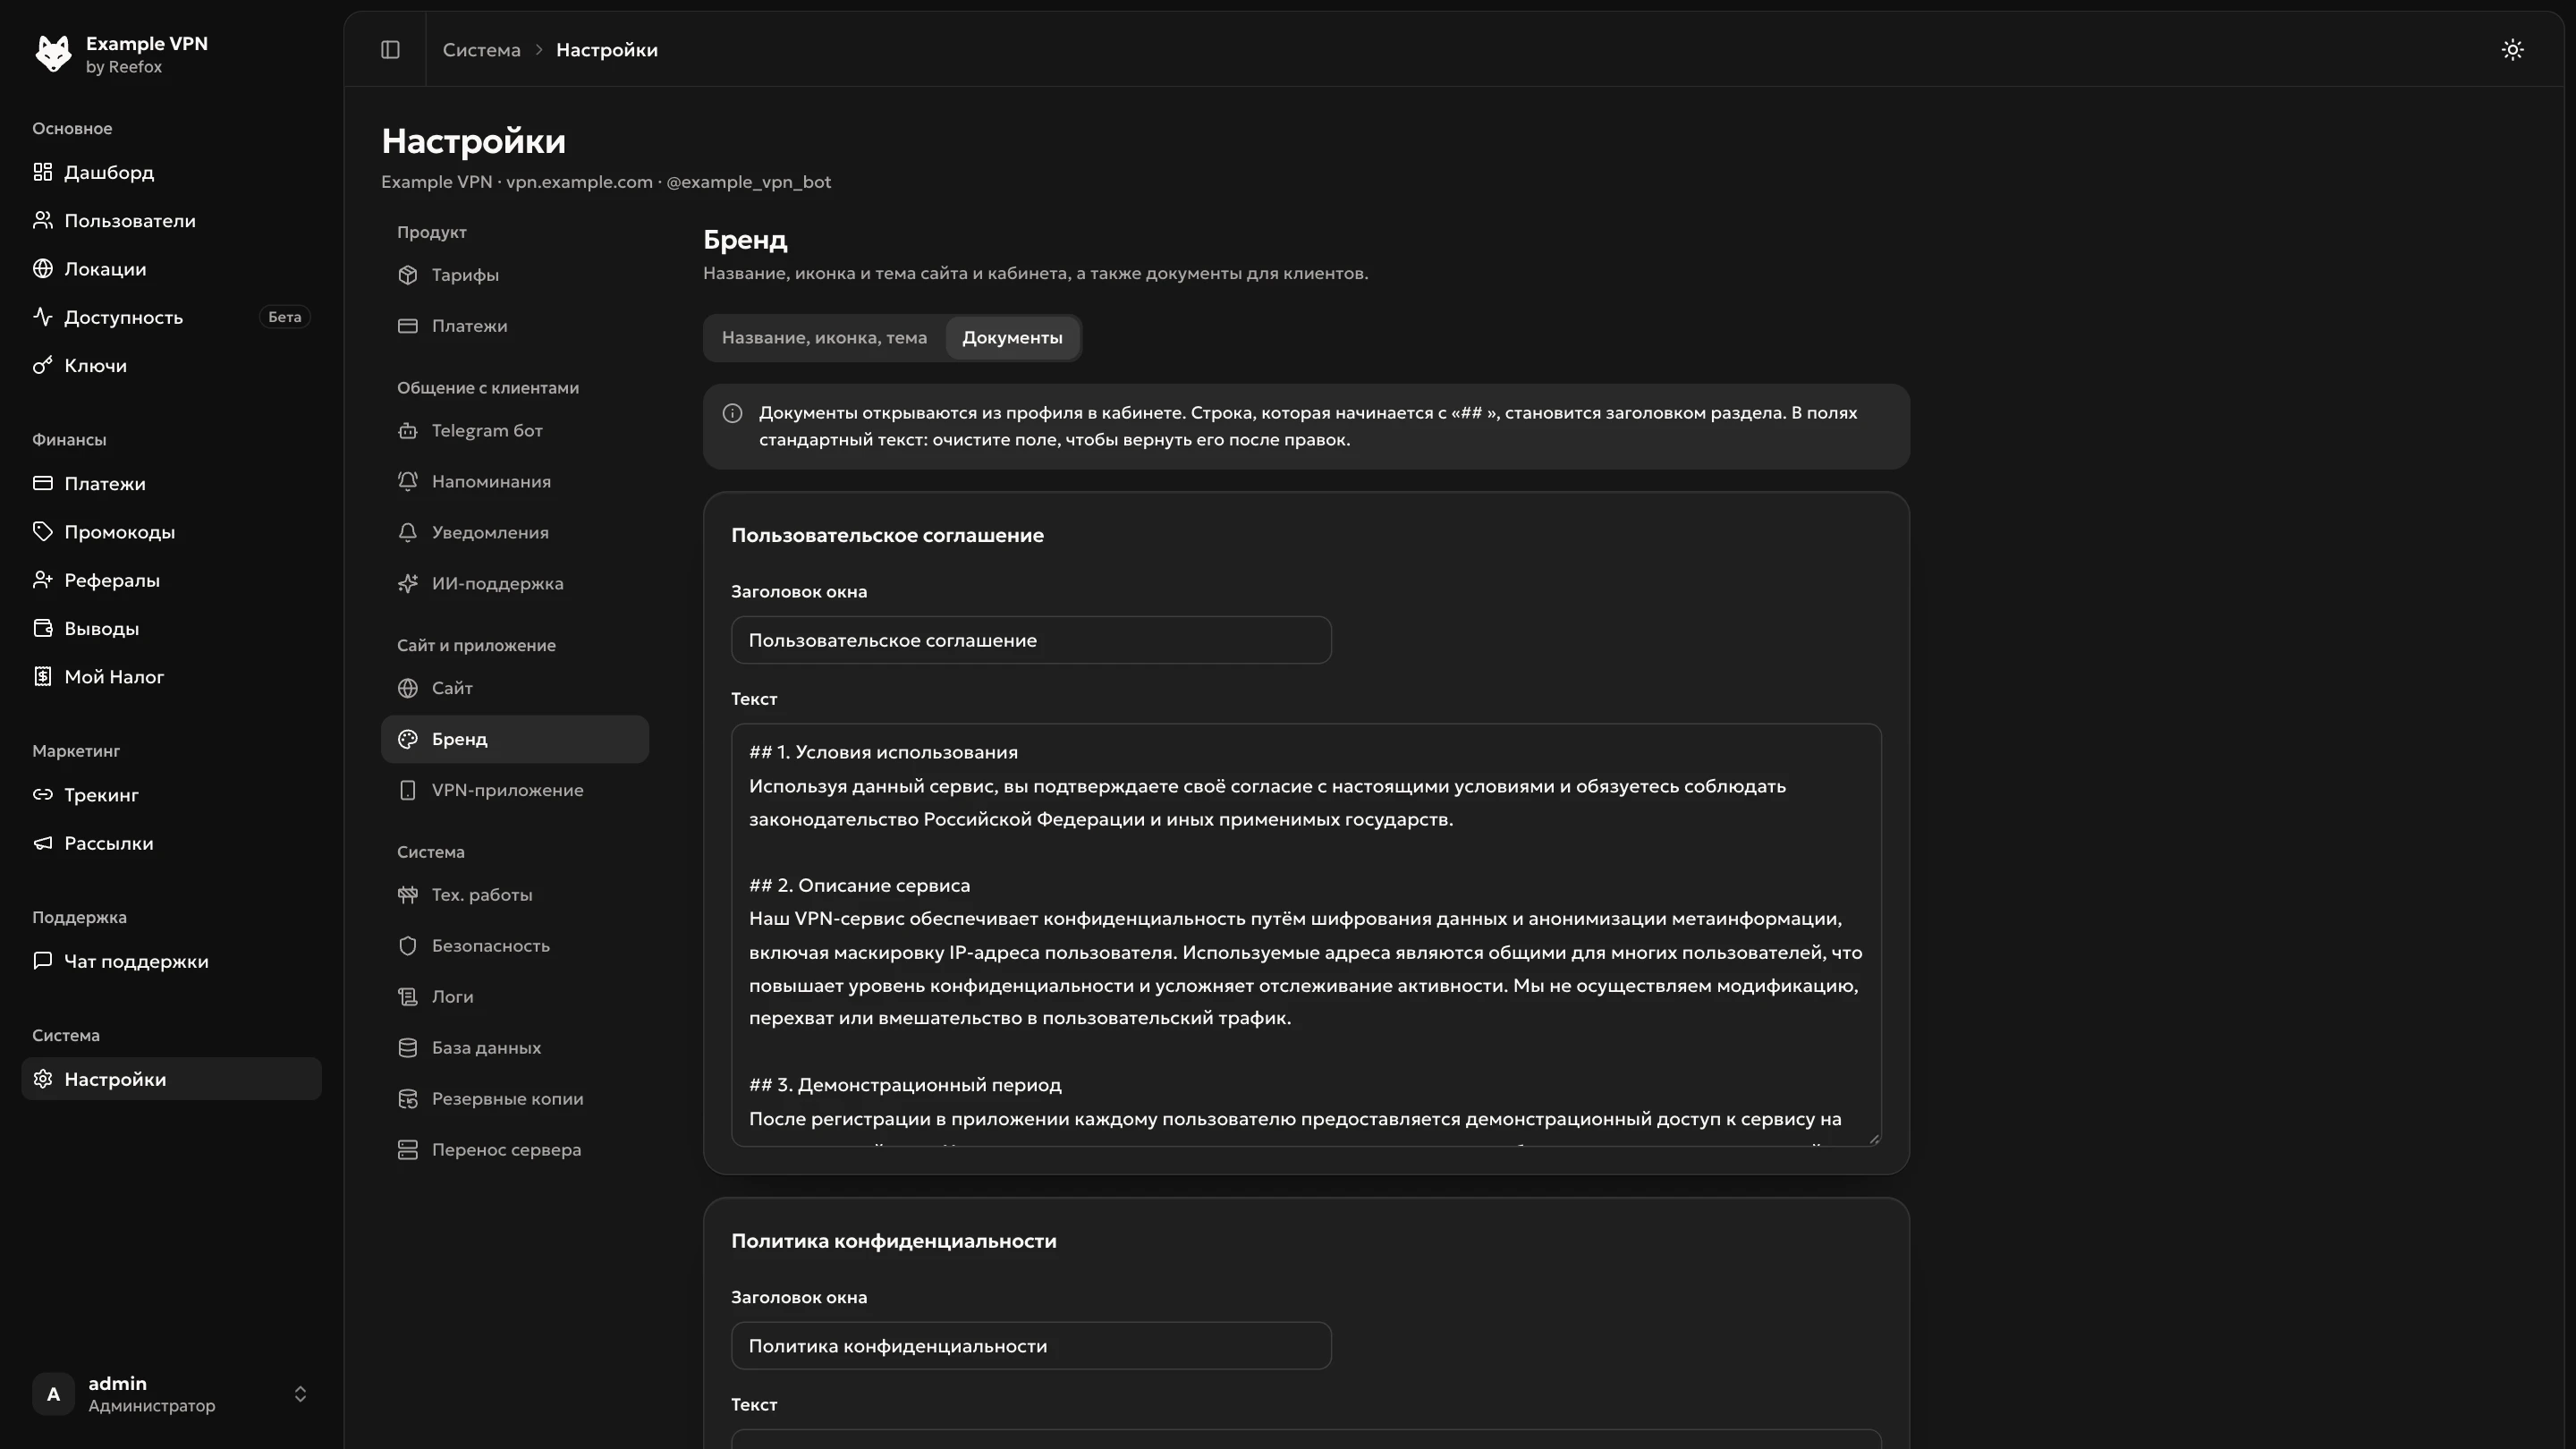Click the Бета badge next to Доступность
Image resolution: width=2576 pixels, height=1449 pixels.
coord(285,317)
